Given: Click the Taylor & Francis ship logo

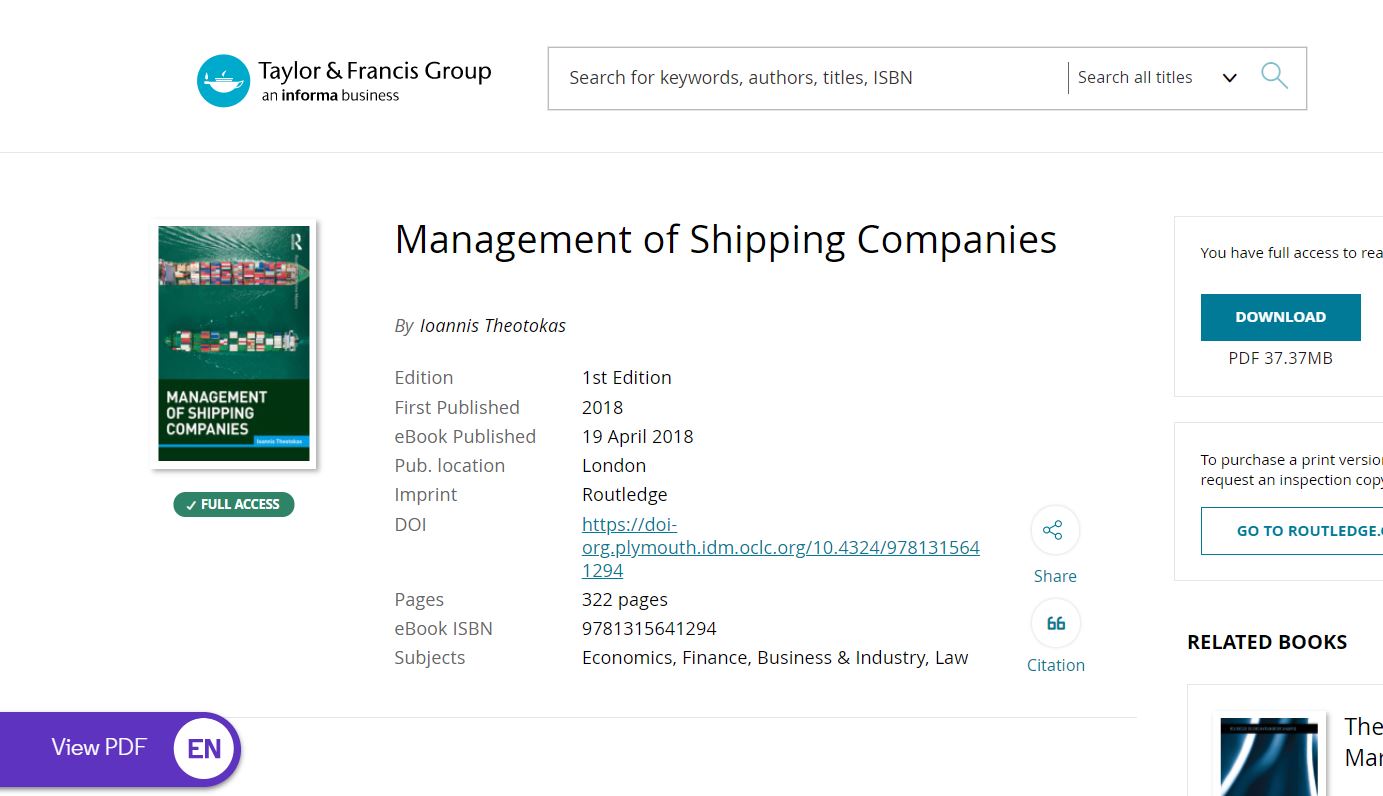Looking at the screenshot, I should pos(223,81).
